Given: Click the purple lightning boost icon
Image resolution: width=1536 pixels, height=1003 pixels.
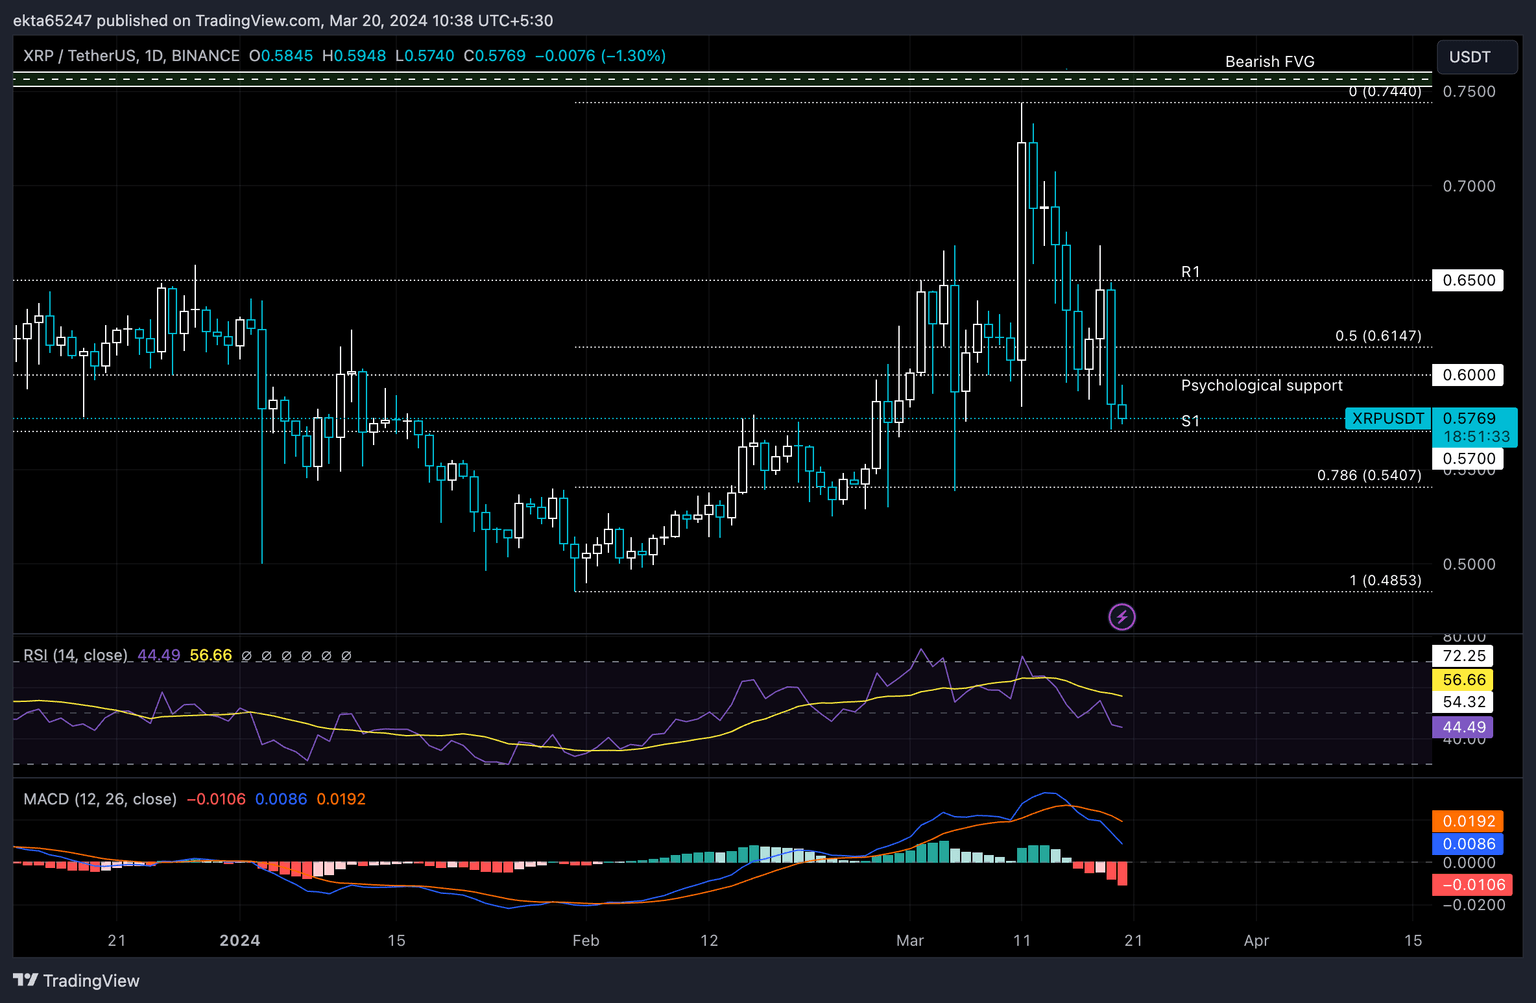Looking at the screenshot, I should click(1122, 617).
